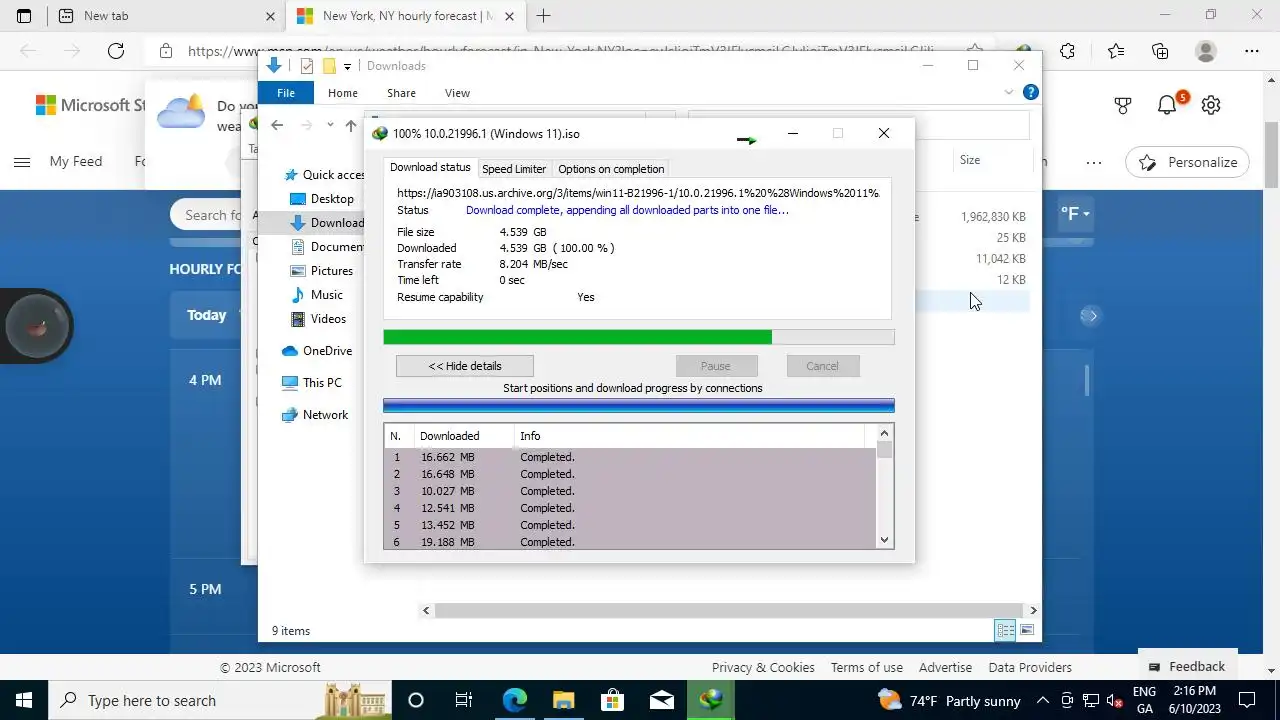Open the browser favorites star icon
The height and width of the screenshot is (720, 1280).
tap(1116, 51)
